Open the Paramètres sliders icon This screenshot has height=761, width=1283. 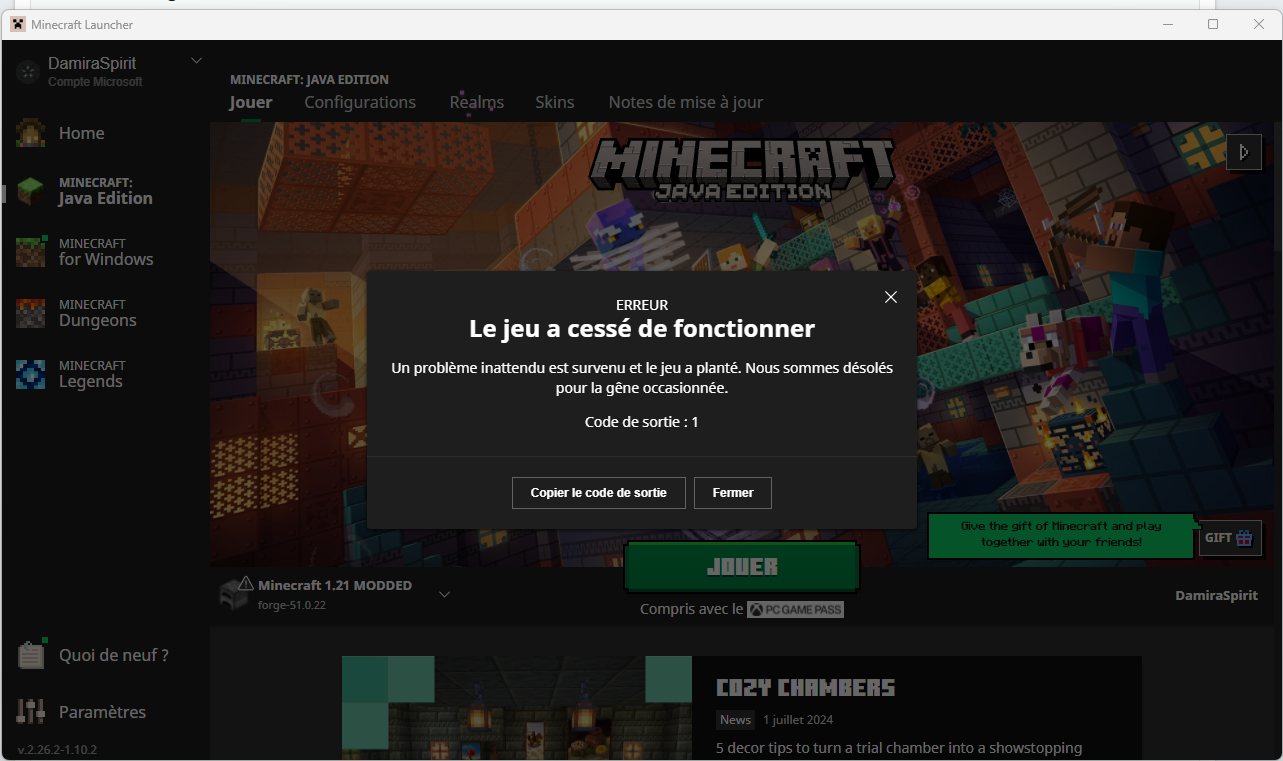[31, 711]
